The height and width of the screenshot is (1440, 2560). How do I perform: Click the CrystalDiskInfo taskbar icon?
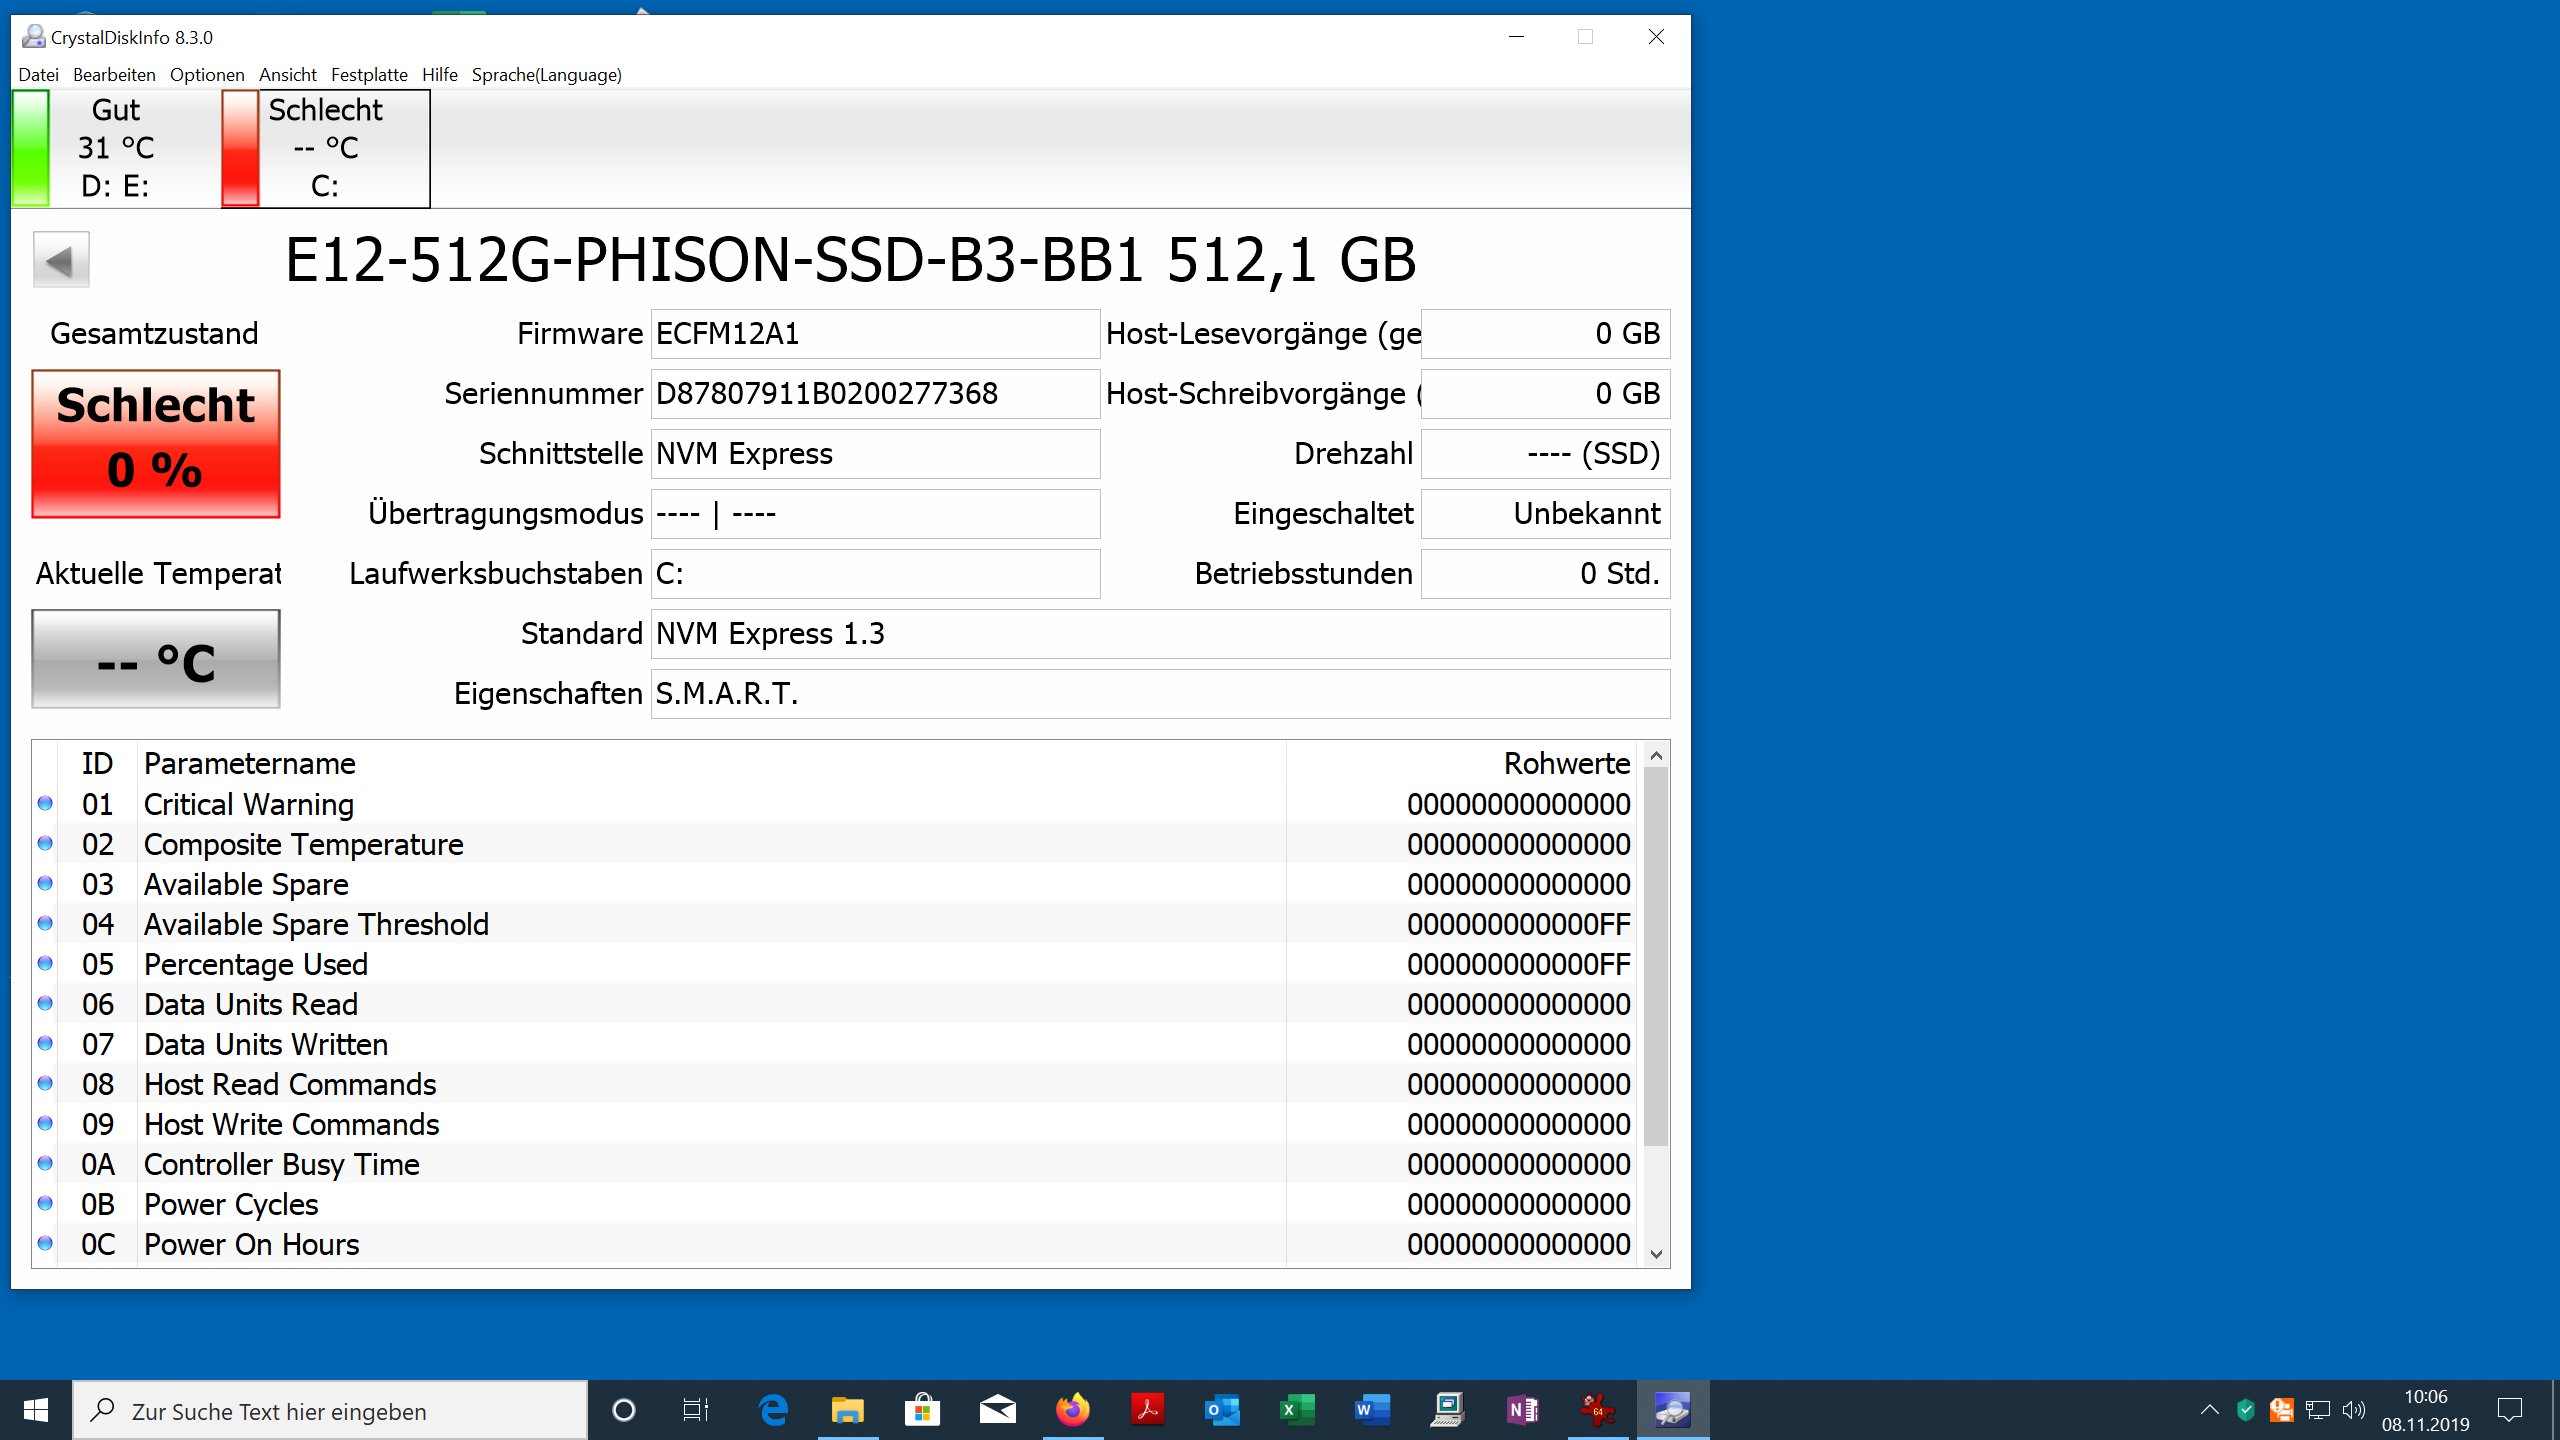click(1672, 1410)
